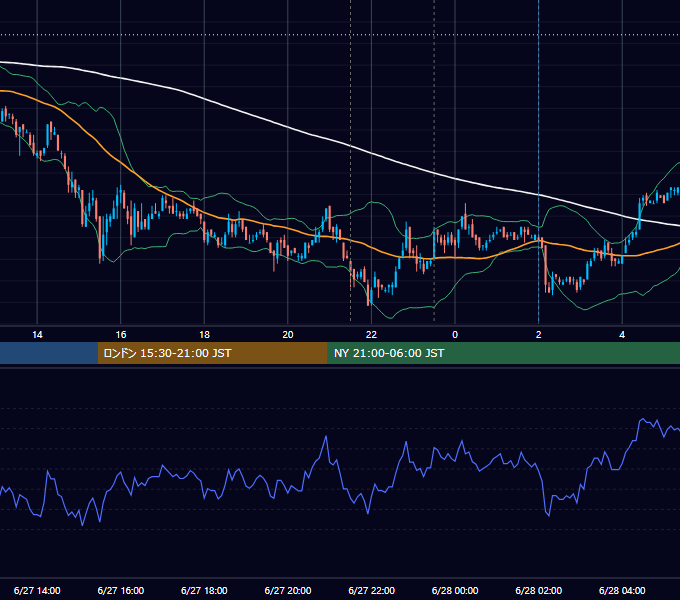
Task: Click time axis label 18
Action: tap(204, 335)
